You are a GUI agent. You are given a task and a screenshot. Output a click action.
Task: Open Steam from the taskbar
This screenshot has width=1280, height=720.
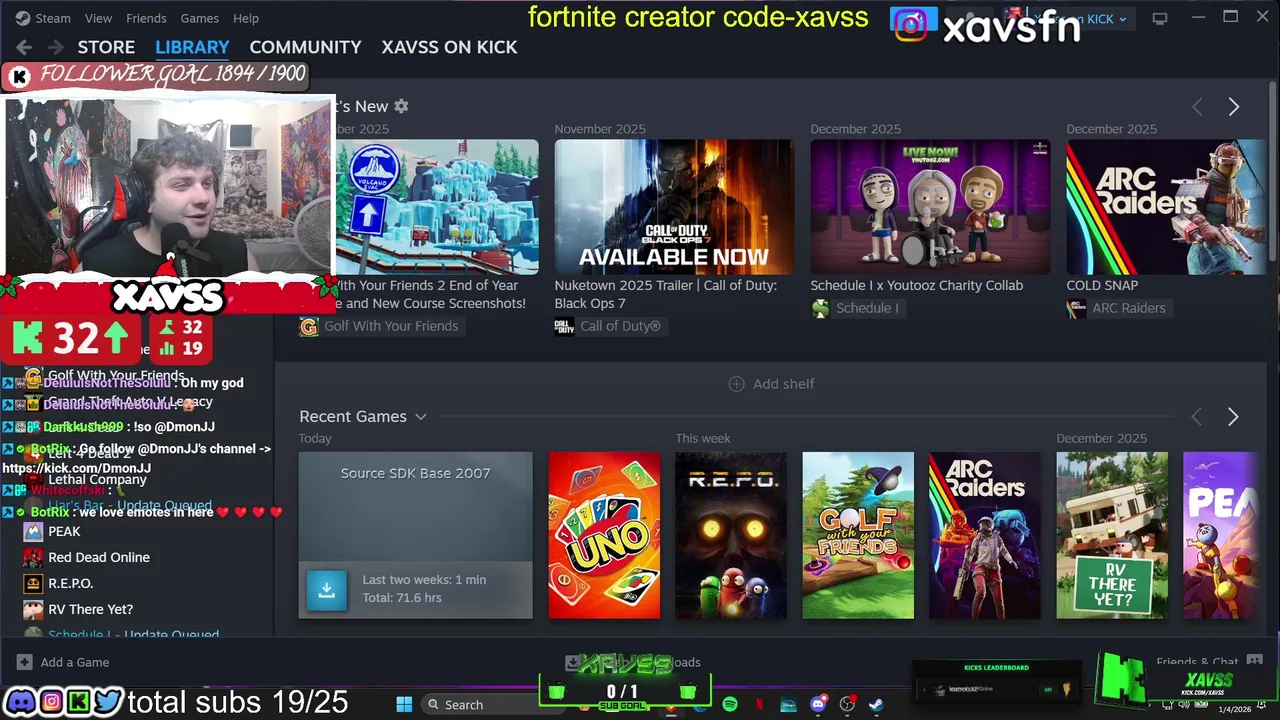[x=876, y=705]
